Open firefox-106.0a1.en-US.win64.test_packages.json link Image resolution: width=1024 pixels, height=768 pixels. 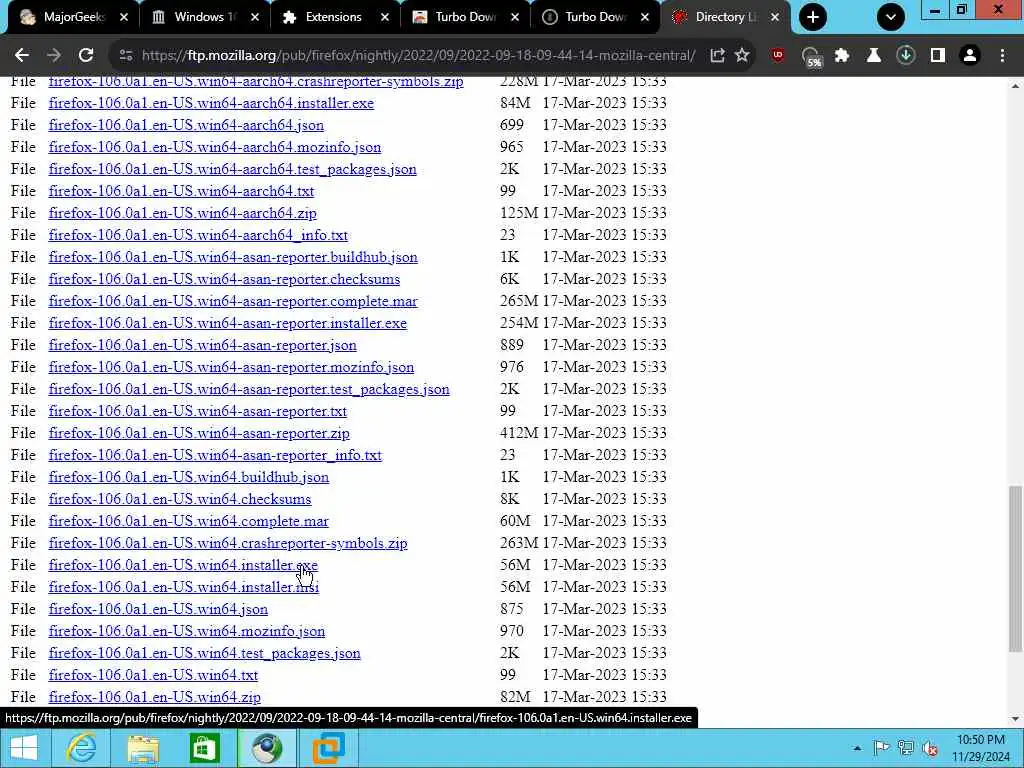(204, 653)
